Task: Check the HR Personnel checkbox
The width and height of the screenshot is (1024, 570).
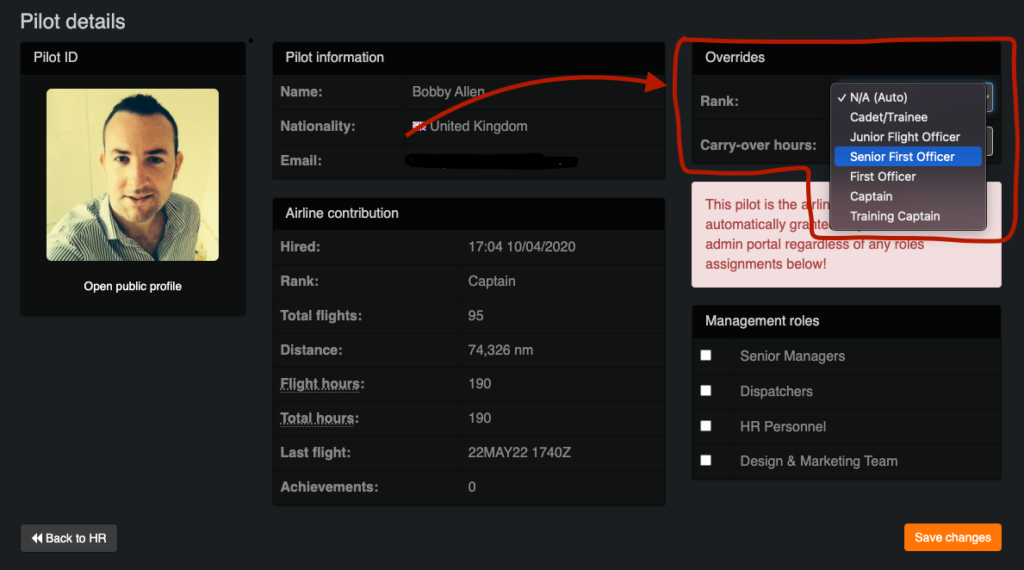Action: coord(706,426)
